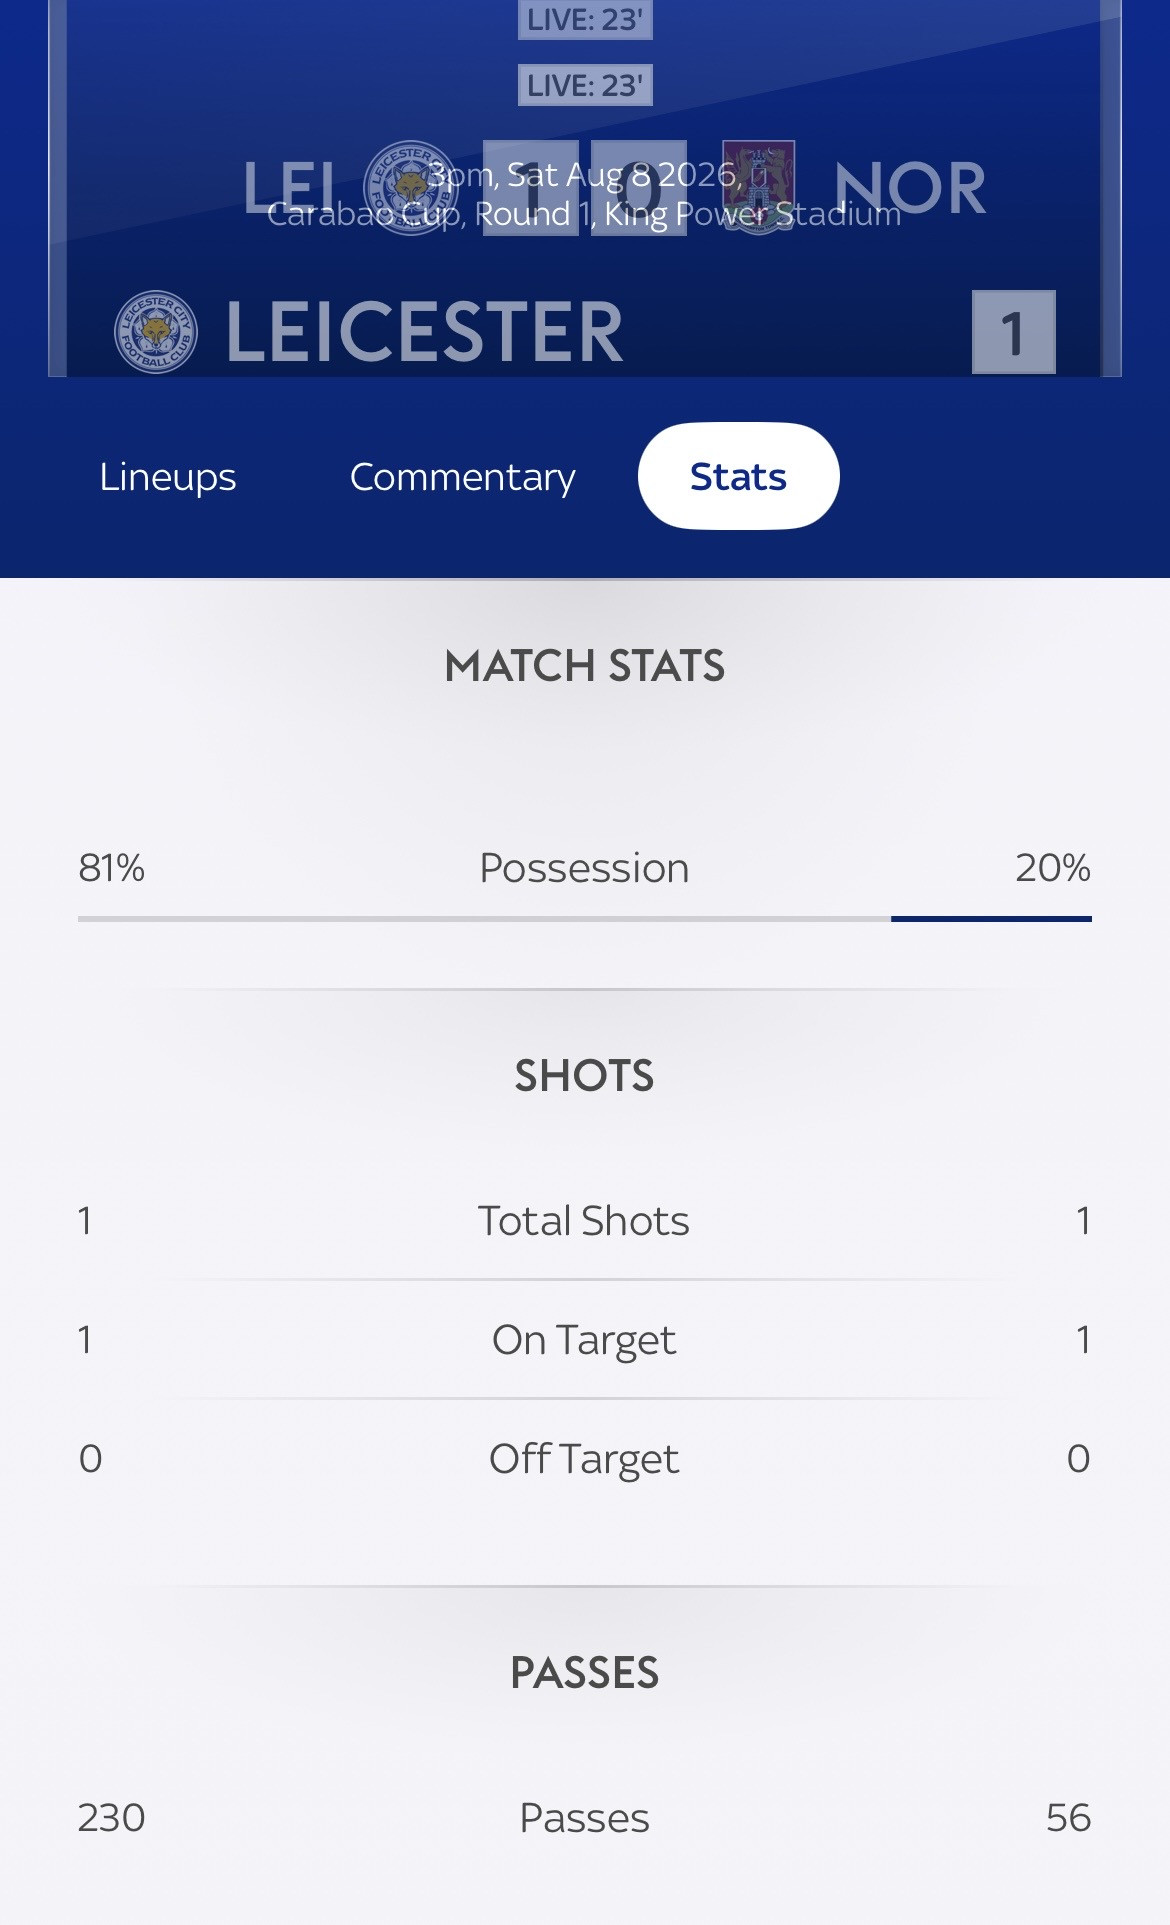Screen dimensions: 1170x1925
Task: Tap the 20% possession value
Action: click(x=1052, y=868)
